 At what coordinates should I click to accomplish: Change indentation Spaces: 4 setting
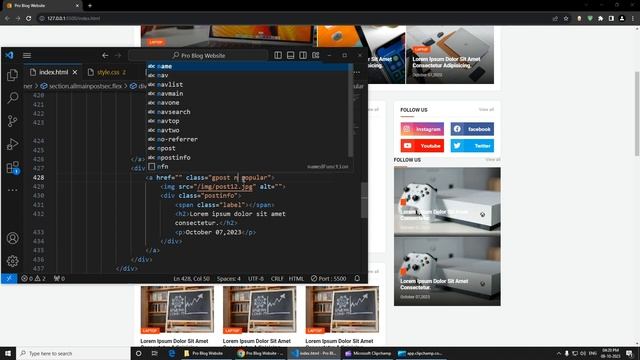(x=229, y=278)
